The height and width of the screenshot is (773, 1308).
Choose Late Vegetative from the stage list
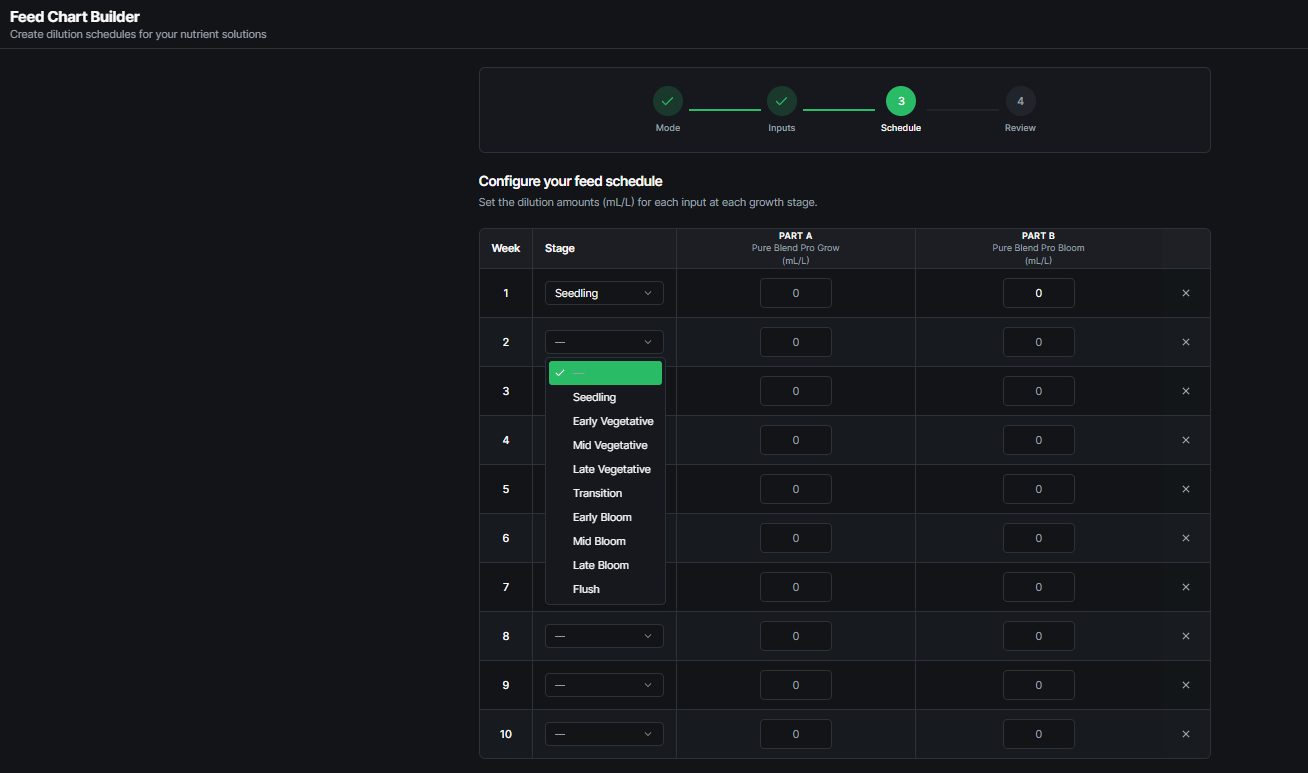pos(605,469)
